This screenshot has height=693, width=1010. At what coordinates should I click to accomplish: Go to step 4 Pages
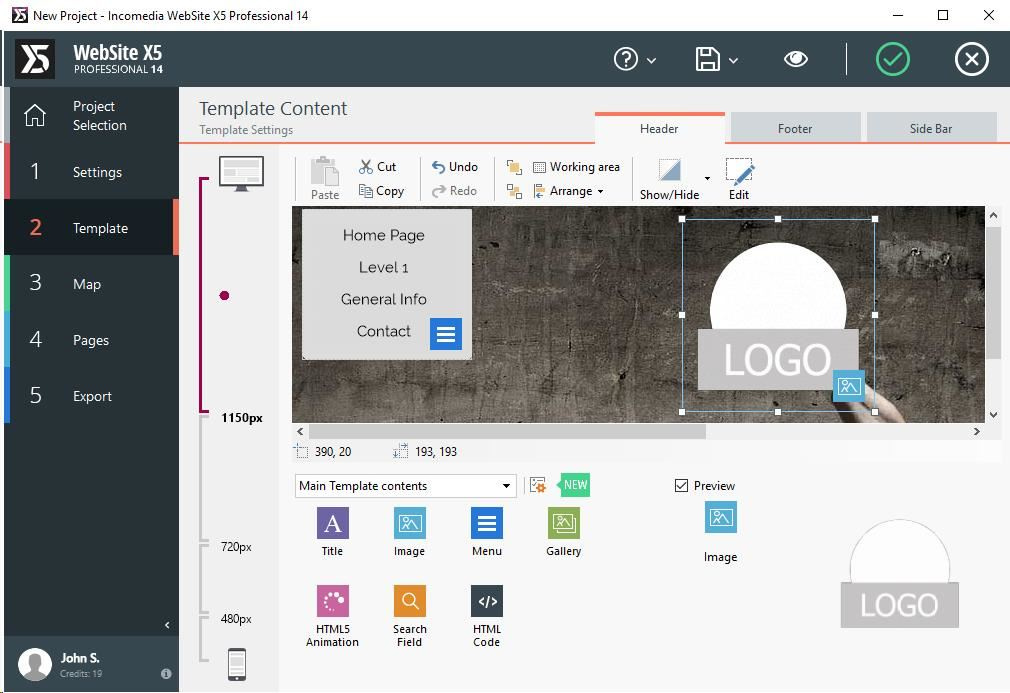[90, 340]
